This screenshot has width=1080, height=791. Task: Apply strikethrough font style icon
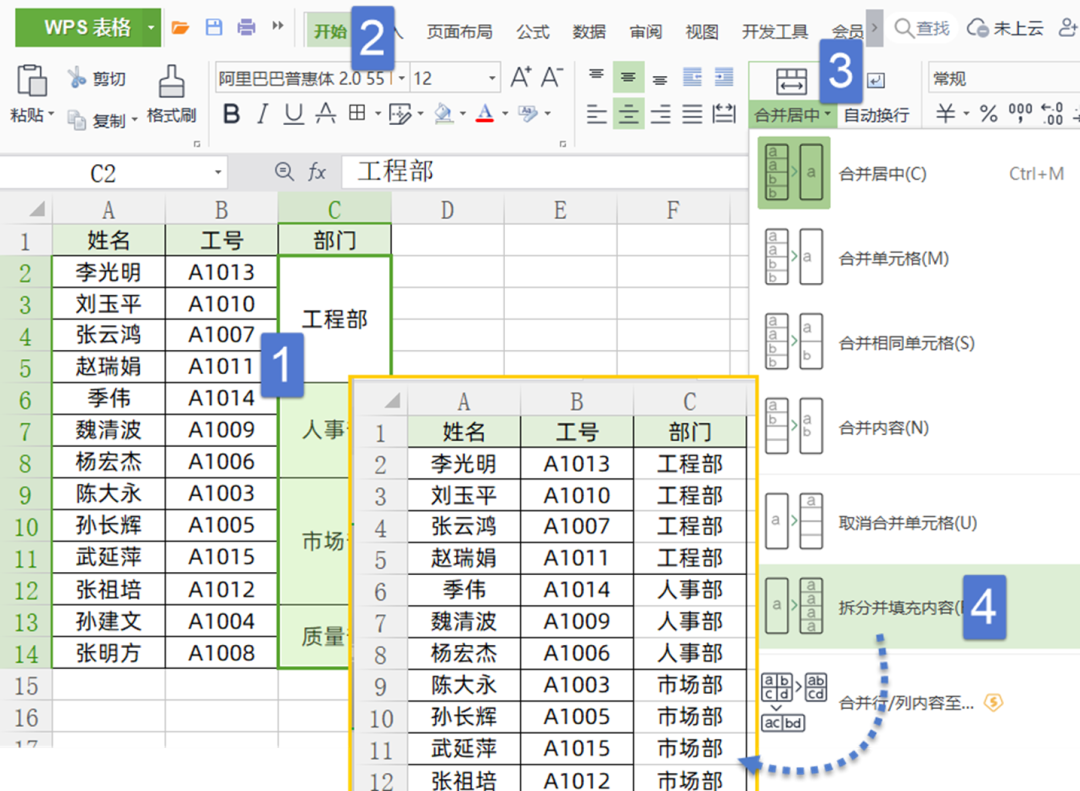(325, 114)
